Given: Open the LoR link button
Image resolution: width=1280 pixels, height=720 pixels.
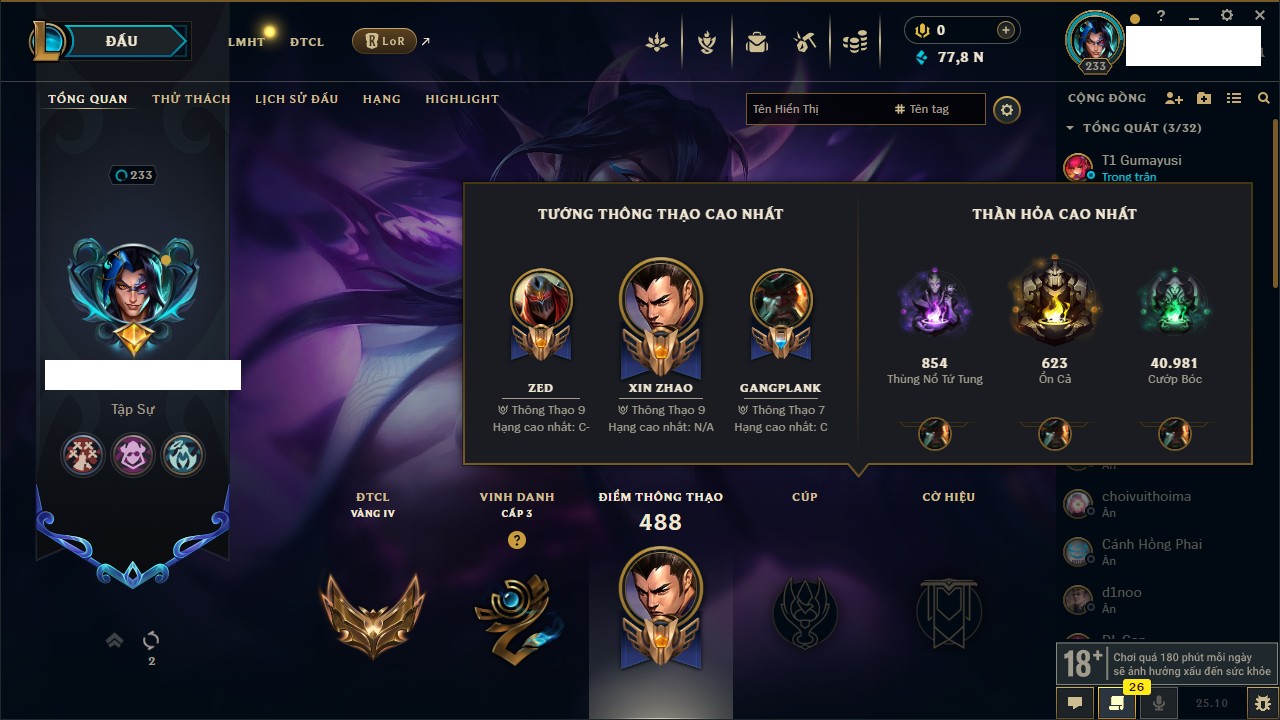Looking at the screenshot, I should click(x=384, y=41).
